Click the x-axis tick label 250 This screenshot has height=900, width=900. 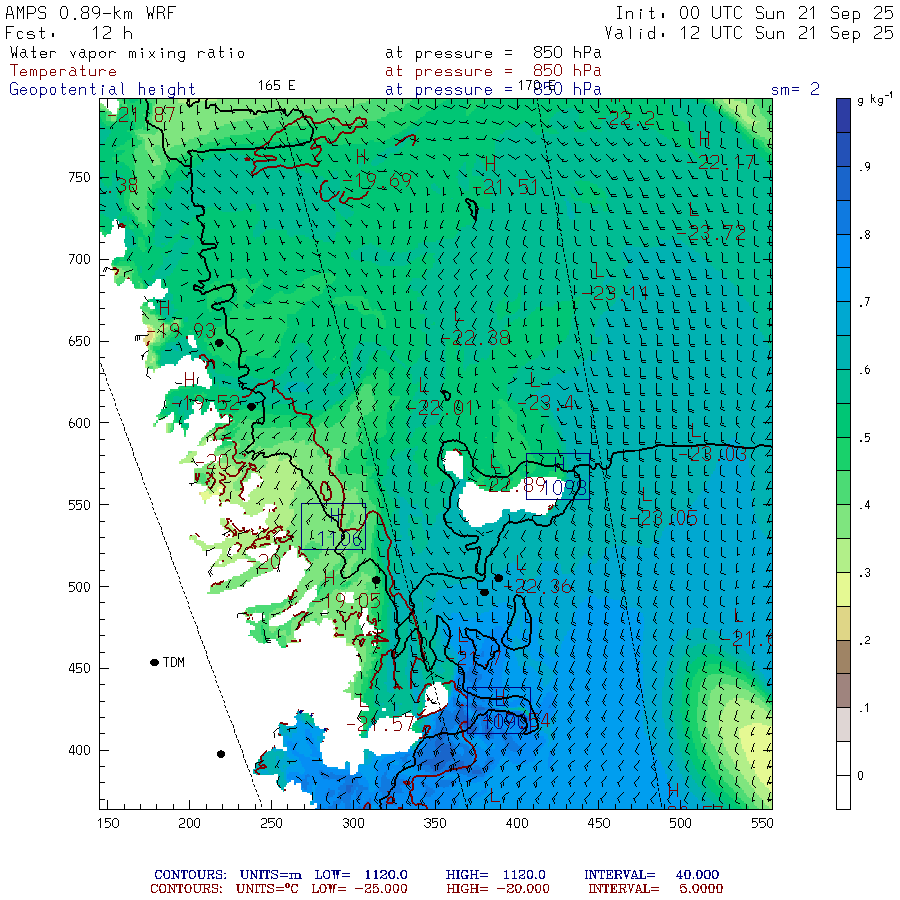click(x=271, y=823)
